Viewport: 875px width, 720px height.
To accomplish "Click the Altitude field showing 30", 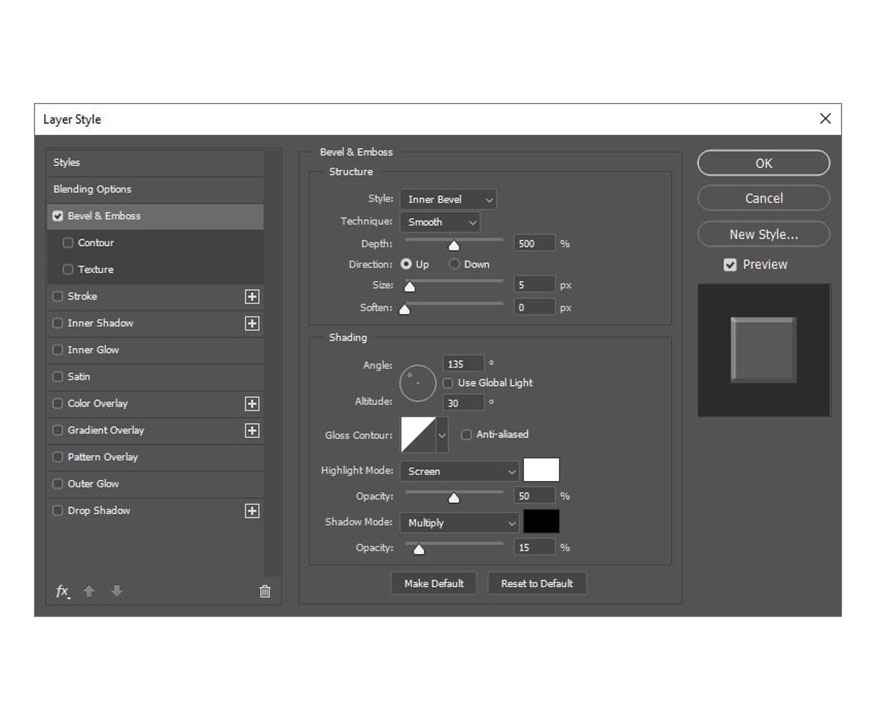I will 463,403.
